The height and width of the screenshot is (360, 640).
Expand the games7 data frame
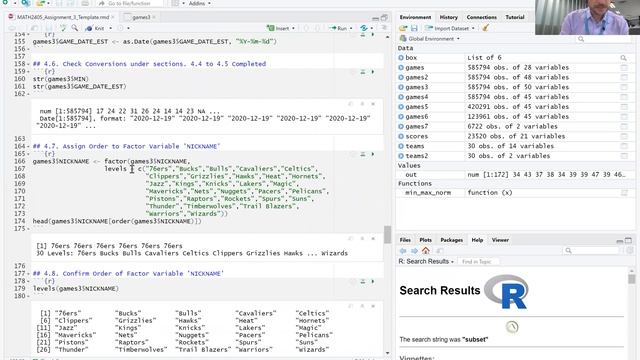click(x=401, y=127)
